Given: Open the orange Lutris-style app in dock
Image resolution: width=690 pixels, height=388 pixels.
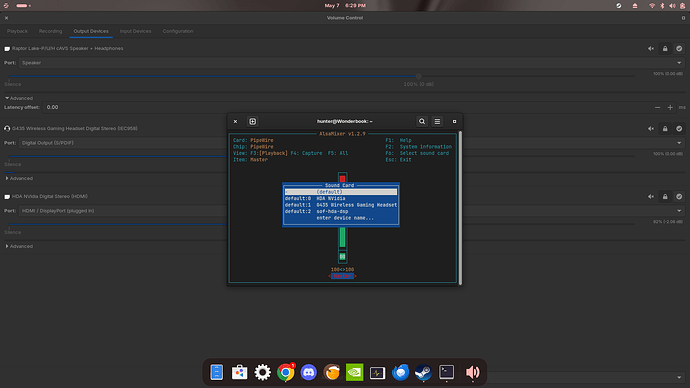Looking at the screenshot, I should coord(332,372).
